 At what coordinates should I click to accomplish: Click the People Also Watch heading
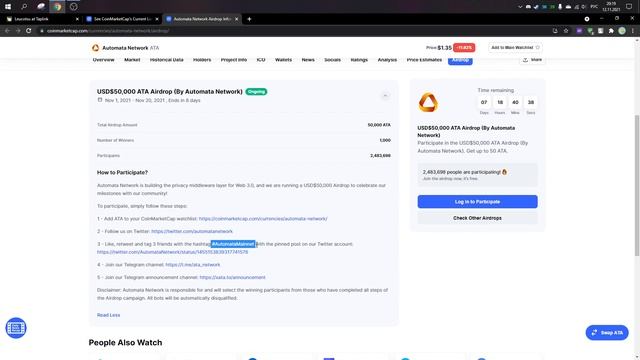tap(125, 342)
